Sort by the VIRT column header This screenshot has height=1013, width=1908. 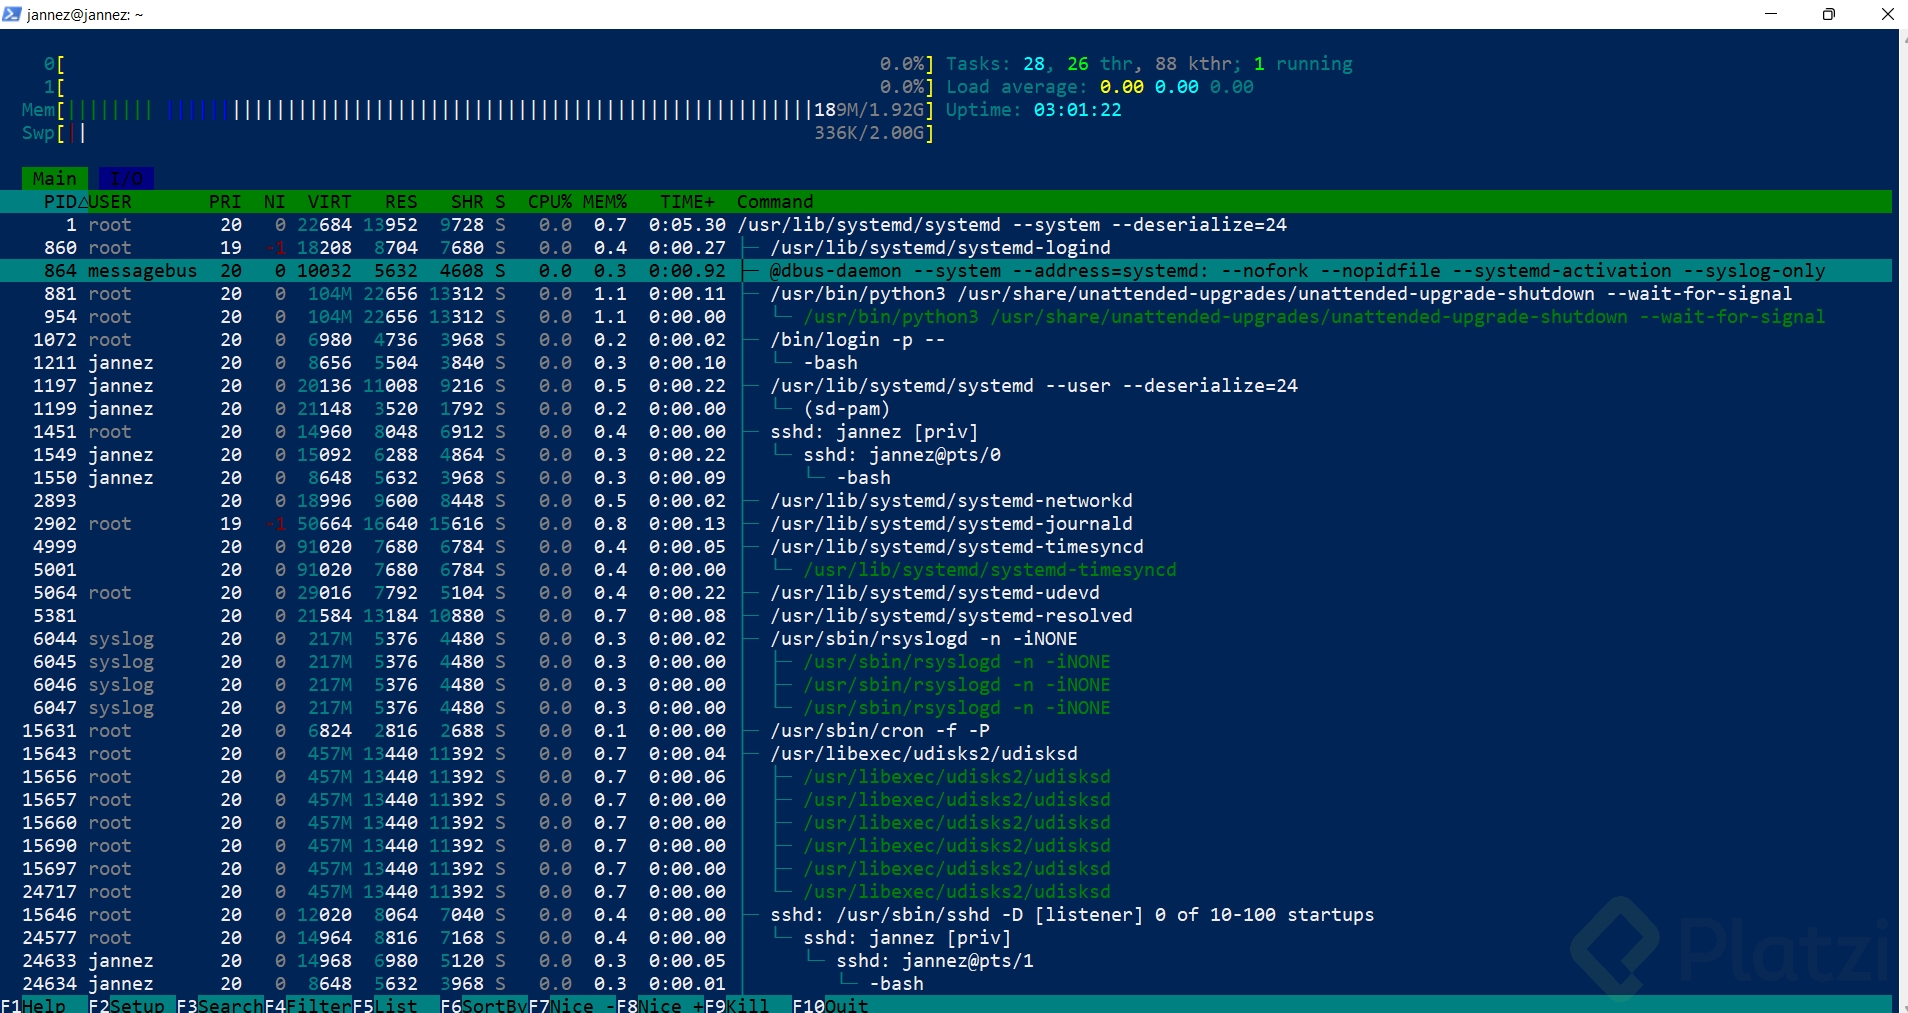coord(330,202)
